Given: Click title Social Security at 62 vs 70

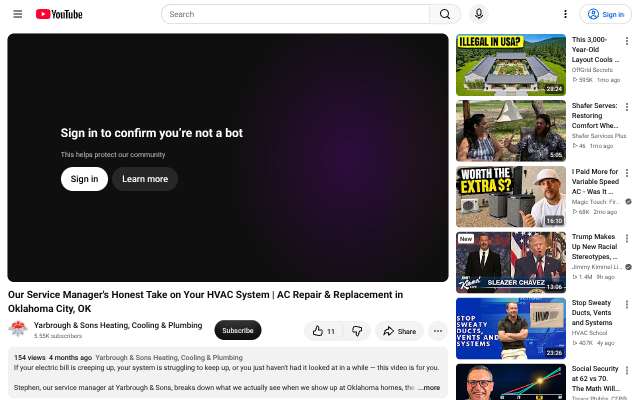Looking at the screenshot, I should [x=595, y=379].
